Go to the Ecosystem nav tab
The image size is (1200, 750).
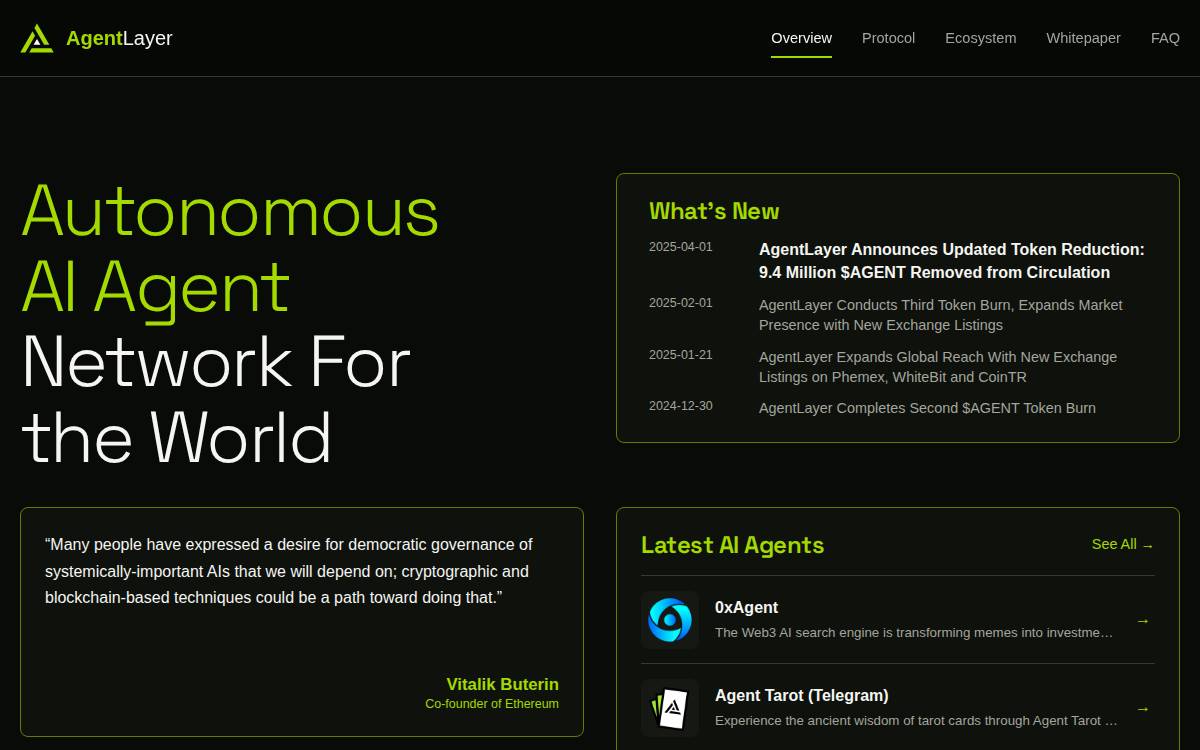click(980, 38)
